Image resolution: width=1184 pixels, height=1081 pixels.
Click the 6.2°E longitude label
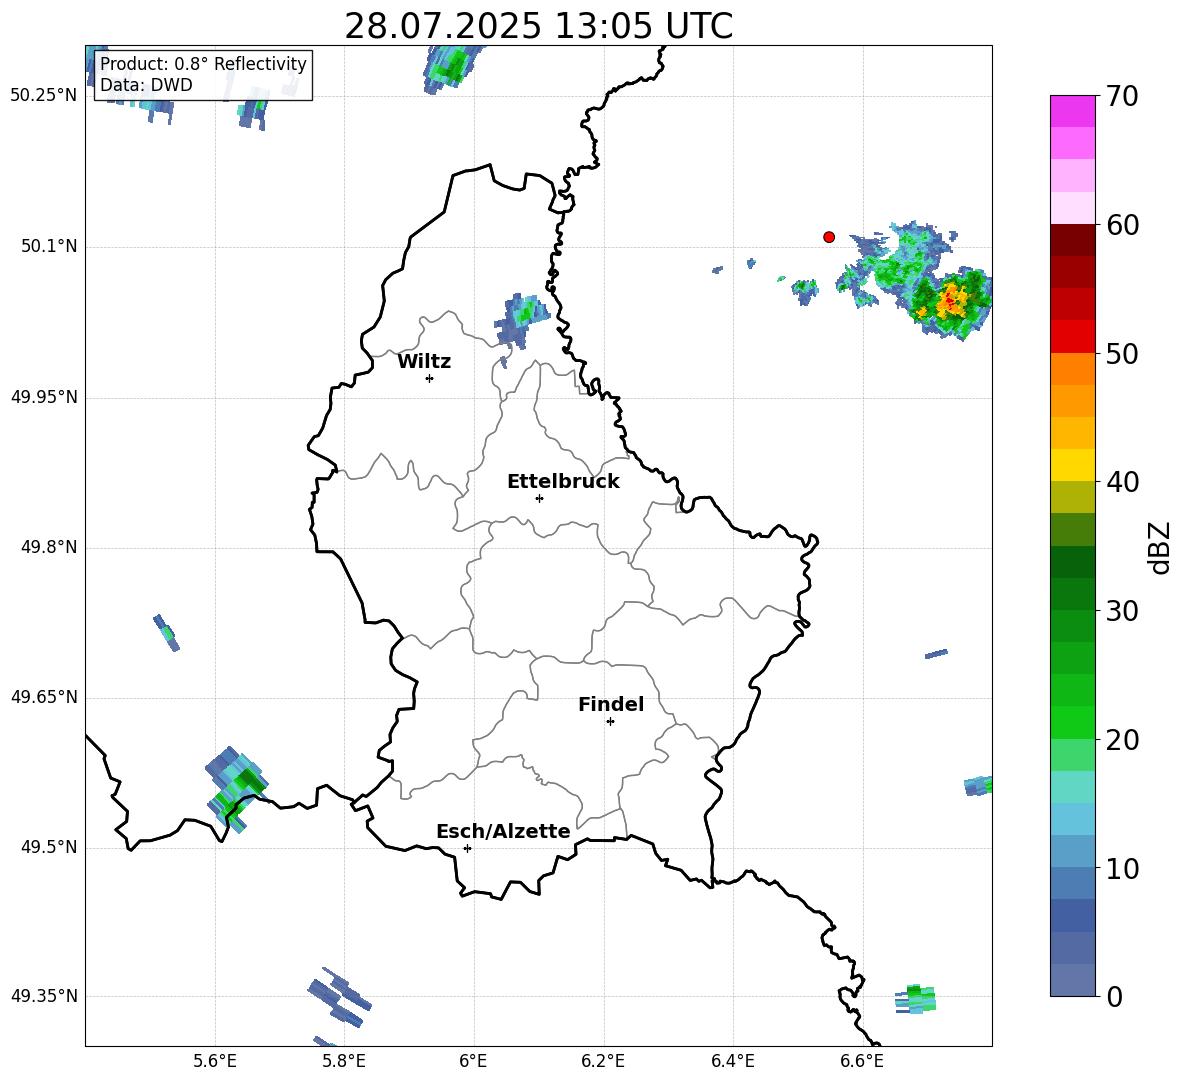pos(603,1061)
